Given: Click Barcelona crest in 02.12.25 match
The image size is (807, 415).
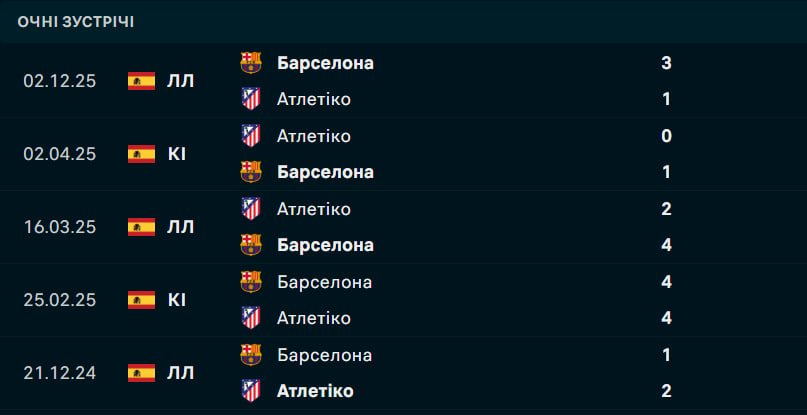Looking at the screenshot, I should 251,63.
